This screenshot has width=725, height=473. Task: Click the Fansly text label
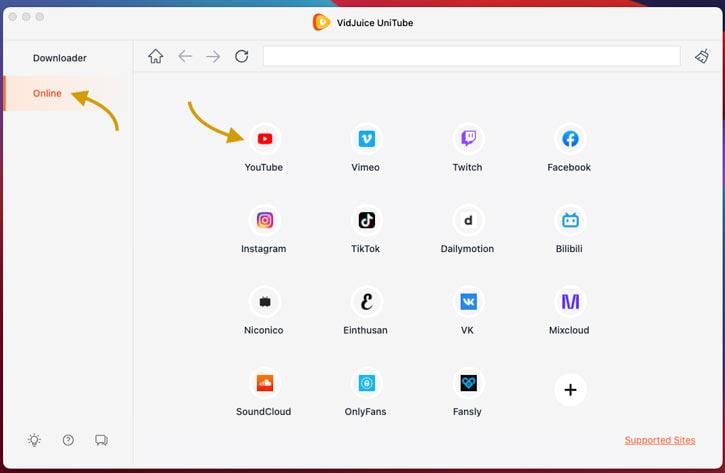pos(467,412)
